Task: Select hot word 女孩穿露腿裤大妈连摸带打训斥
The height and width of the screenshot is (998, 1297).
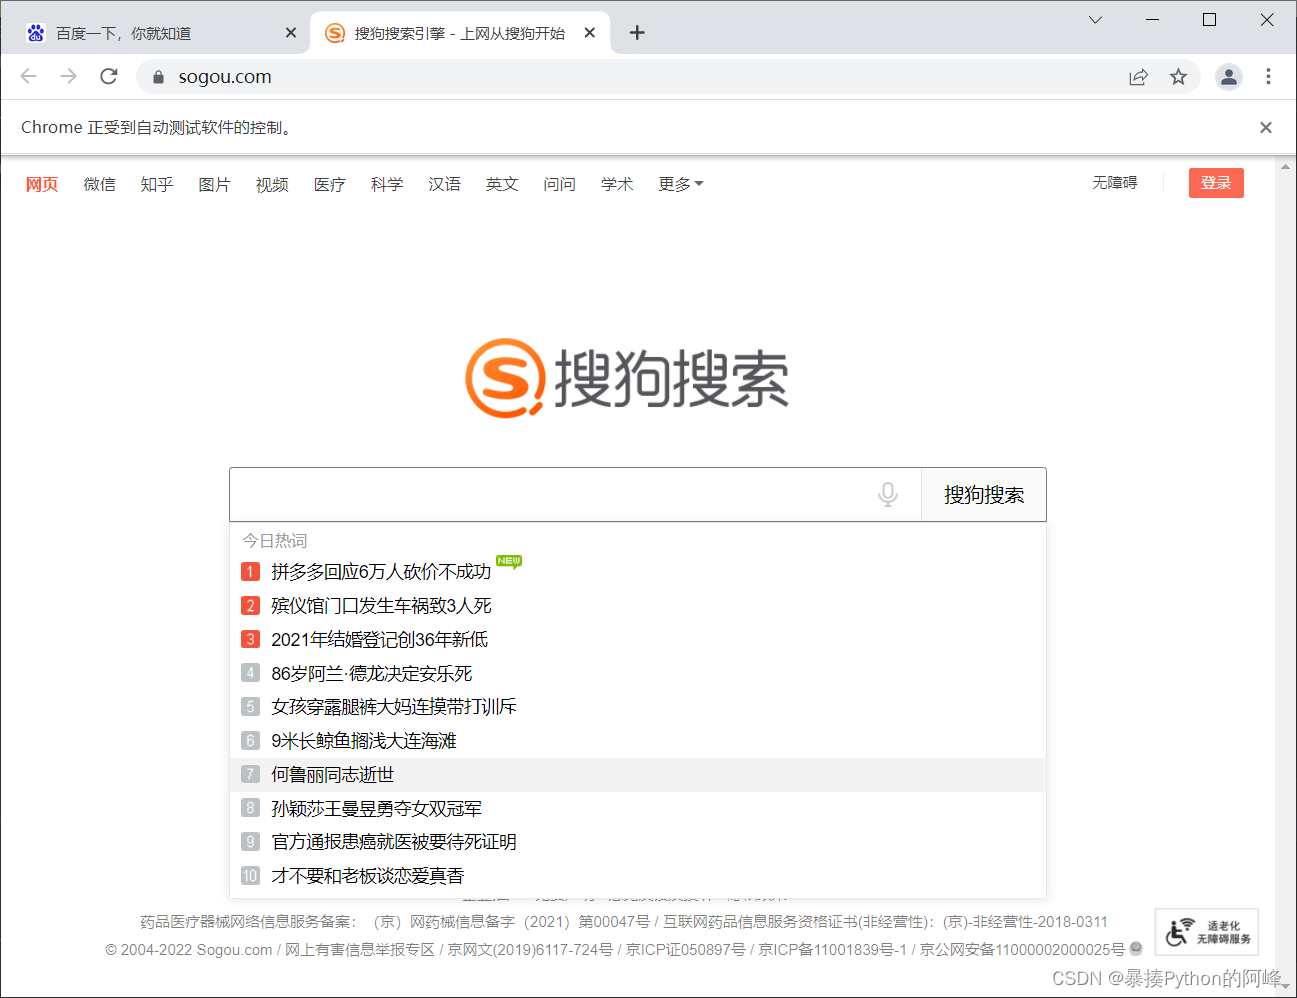Action: (638, 706)
